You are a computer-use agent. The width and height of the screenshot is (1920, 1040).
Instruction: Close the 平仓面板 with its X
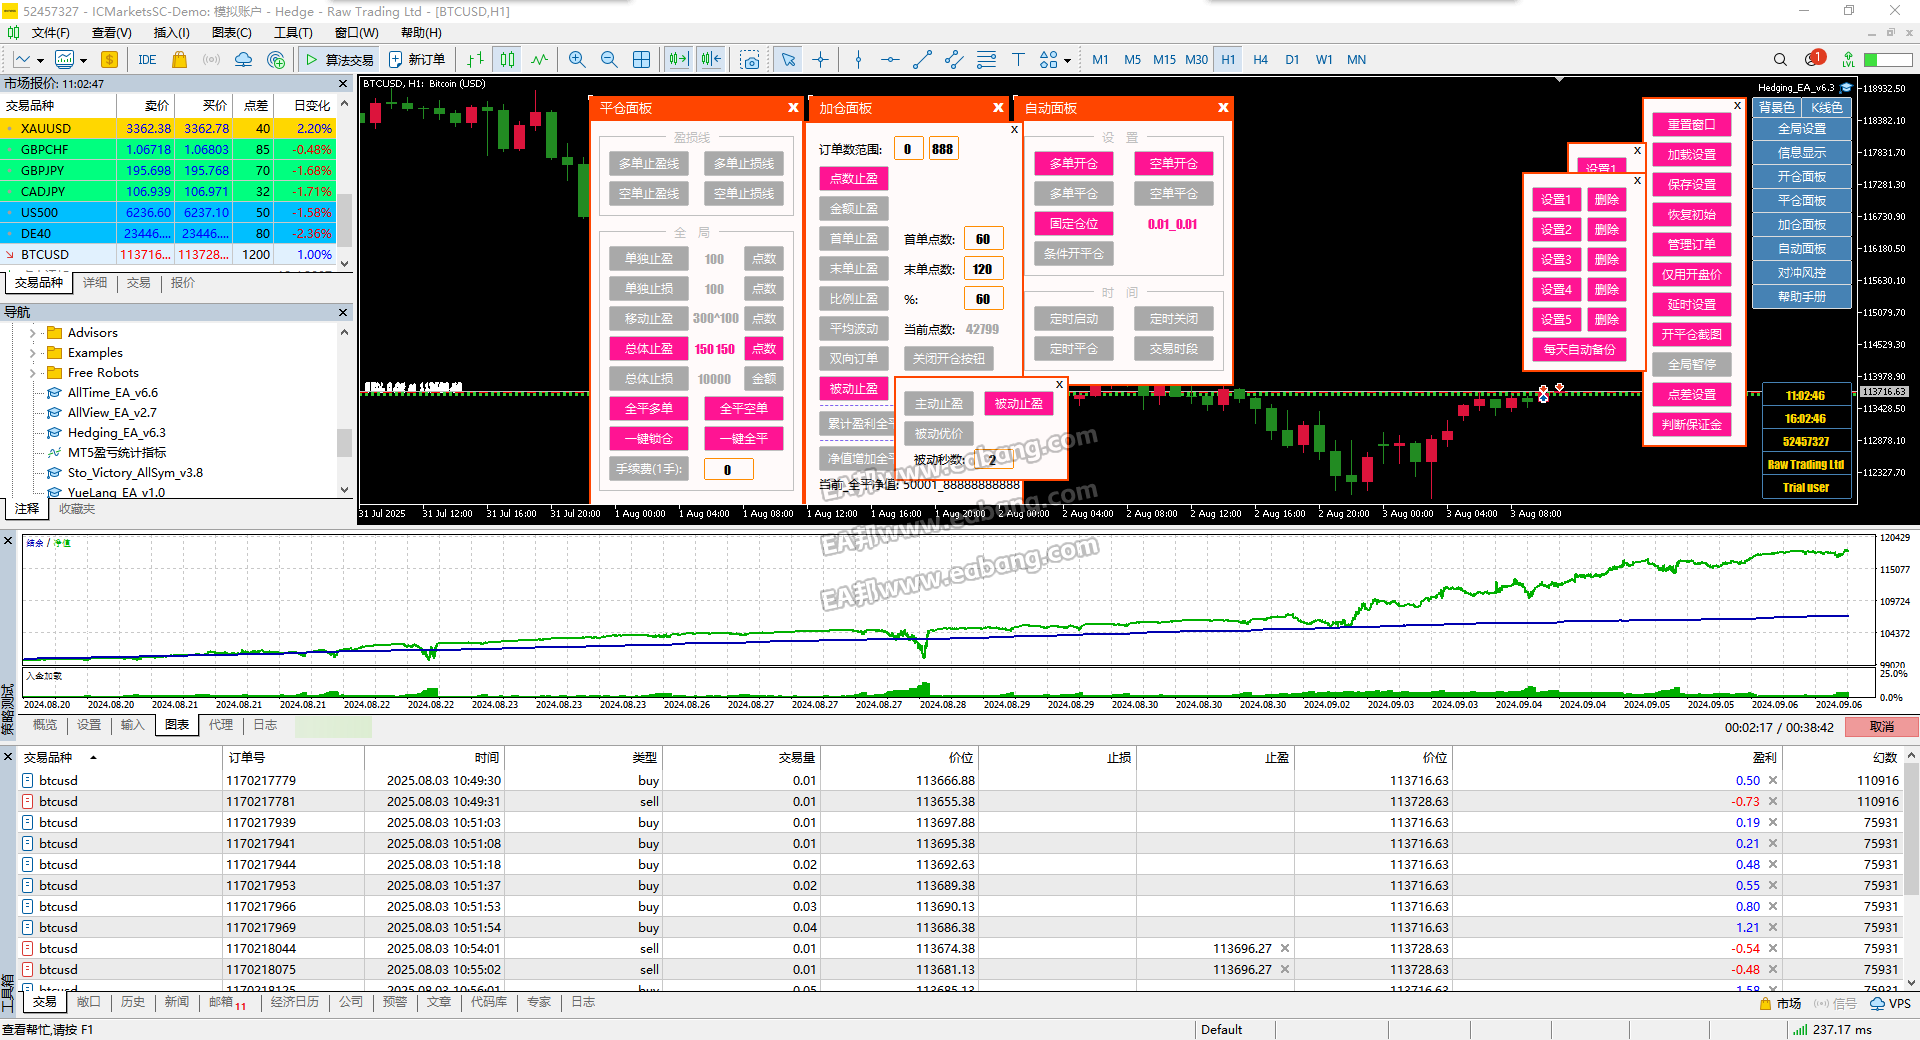(793, 108)
